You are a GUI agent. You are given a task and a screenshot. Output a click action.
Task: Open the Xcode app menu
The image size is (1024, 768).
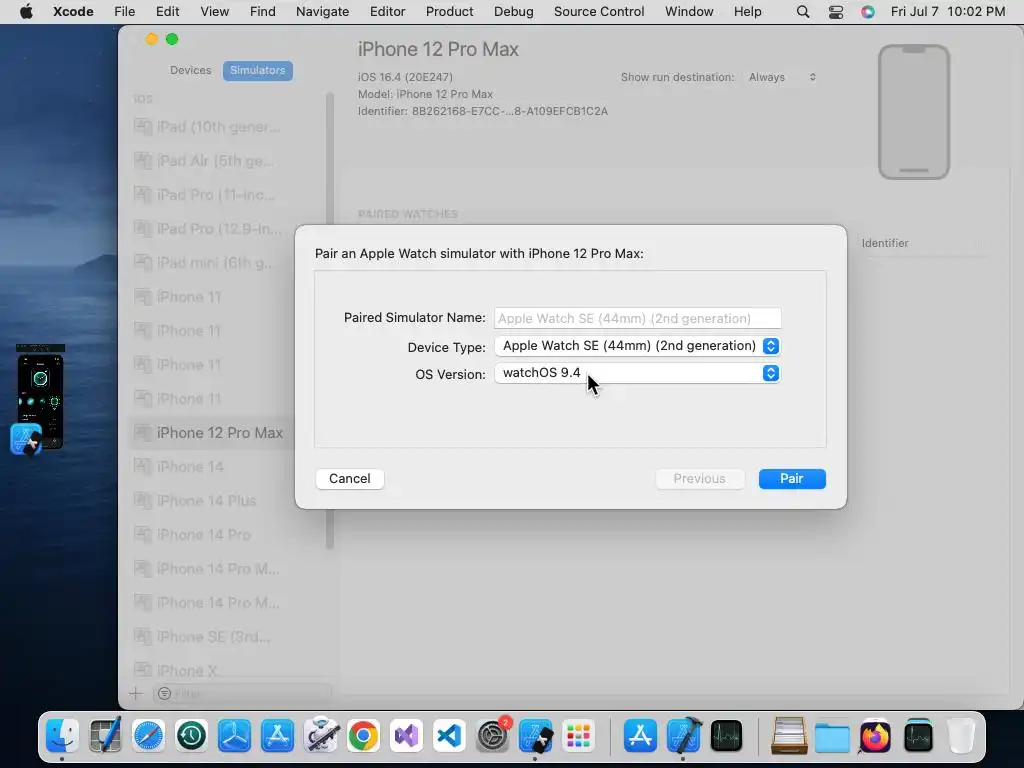tap(73, 12)
